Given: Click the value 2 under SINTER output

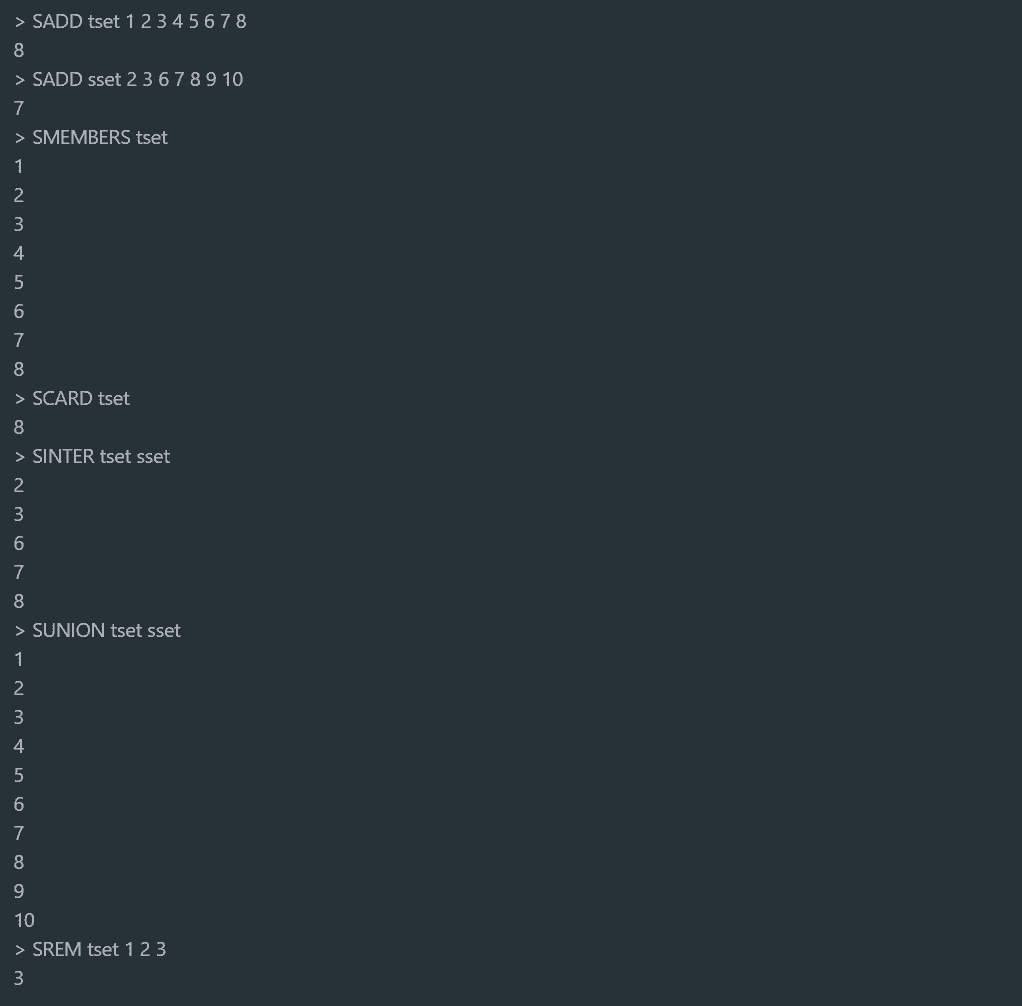Looking at the screenshot, I should [x=19, y=485].
